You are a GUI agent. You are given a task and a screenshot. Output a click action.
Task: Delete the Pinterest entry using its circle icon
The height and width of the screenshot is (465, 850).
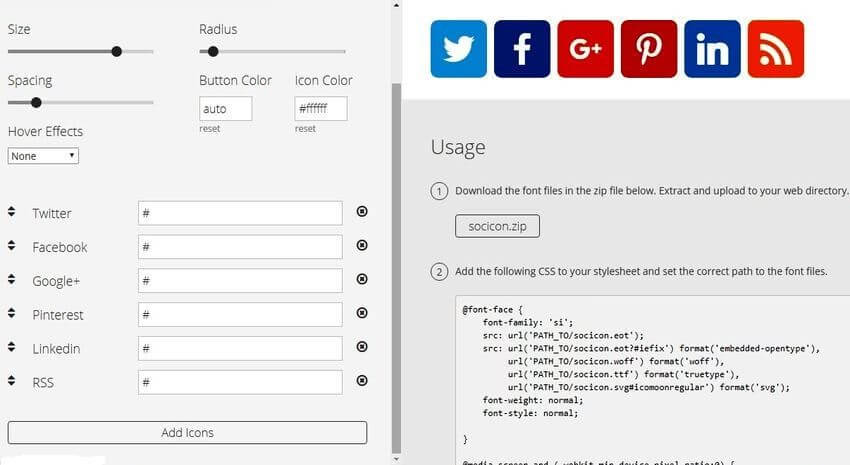362,313
